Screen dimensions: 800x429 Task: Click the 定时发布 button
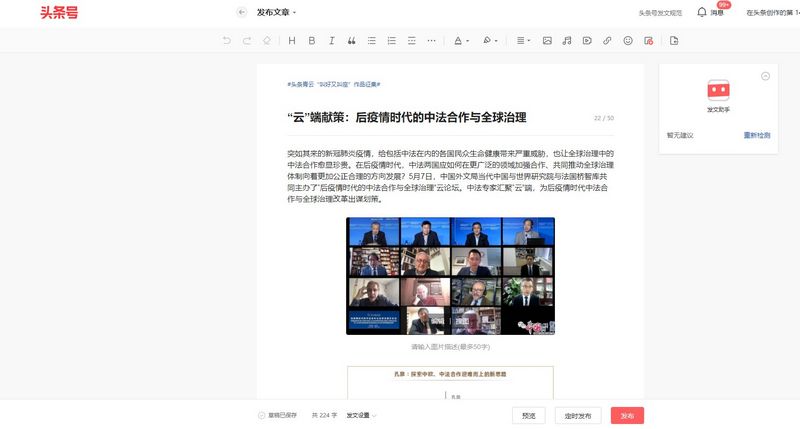coord(578,416)
